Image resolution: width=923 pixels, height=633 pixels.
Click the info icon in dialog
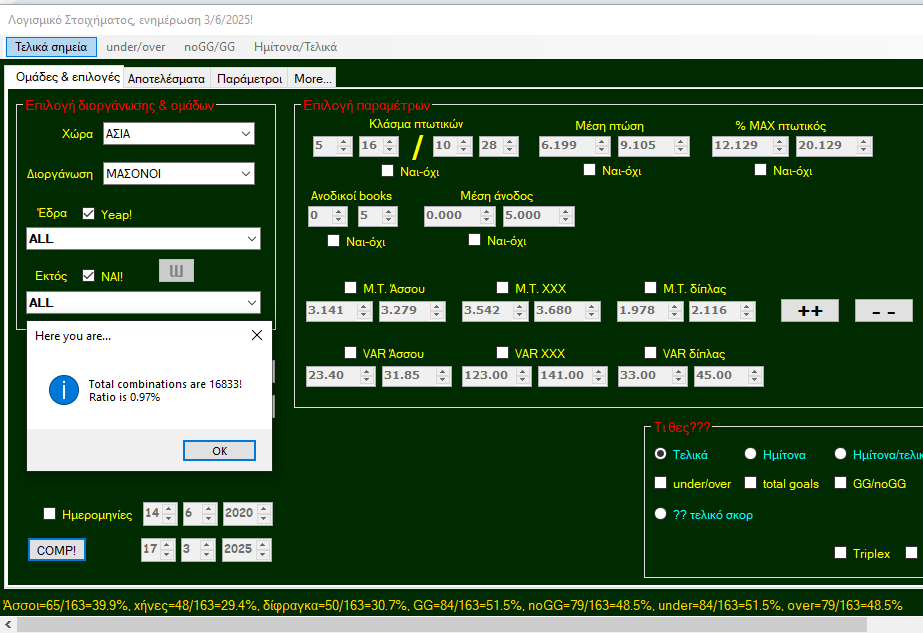point(64,390)
